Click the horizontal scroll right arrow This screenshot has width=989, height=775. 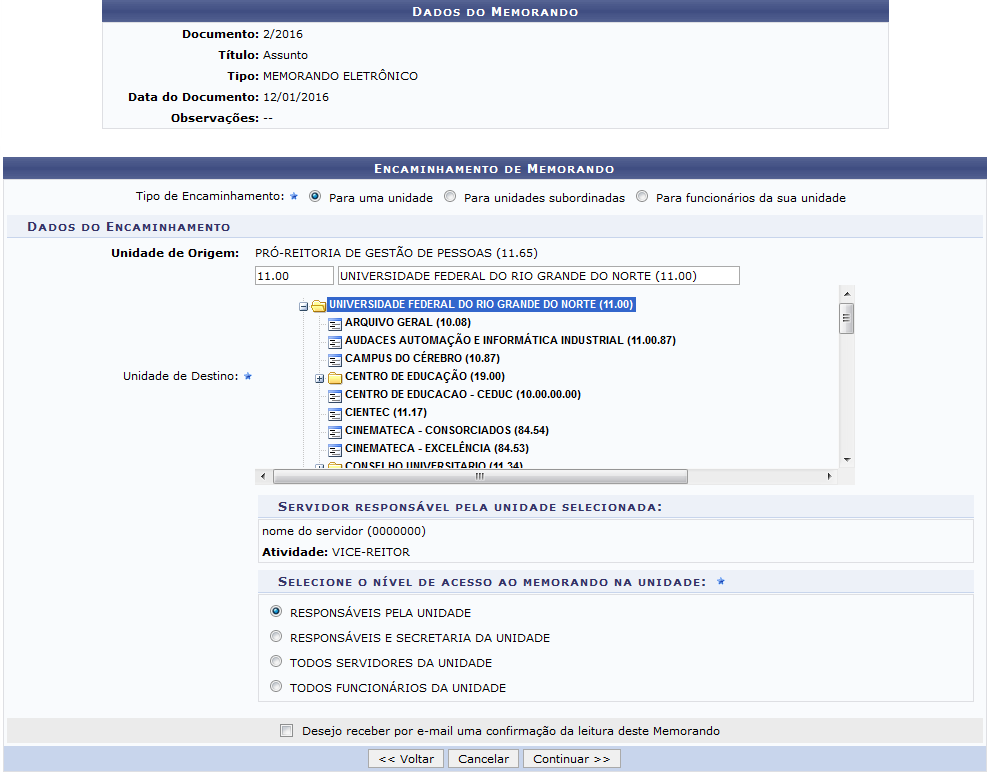coord(829,477)
